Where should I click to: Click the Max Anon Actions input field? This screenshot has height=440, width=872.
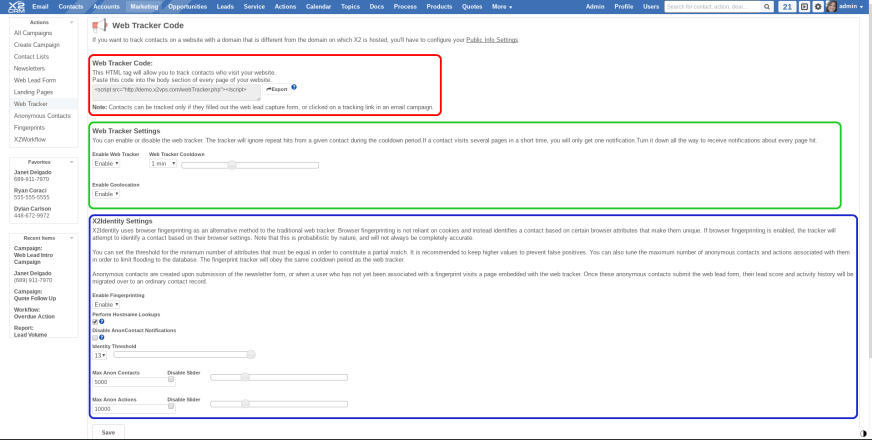coord(133,409)
